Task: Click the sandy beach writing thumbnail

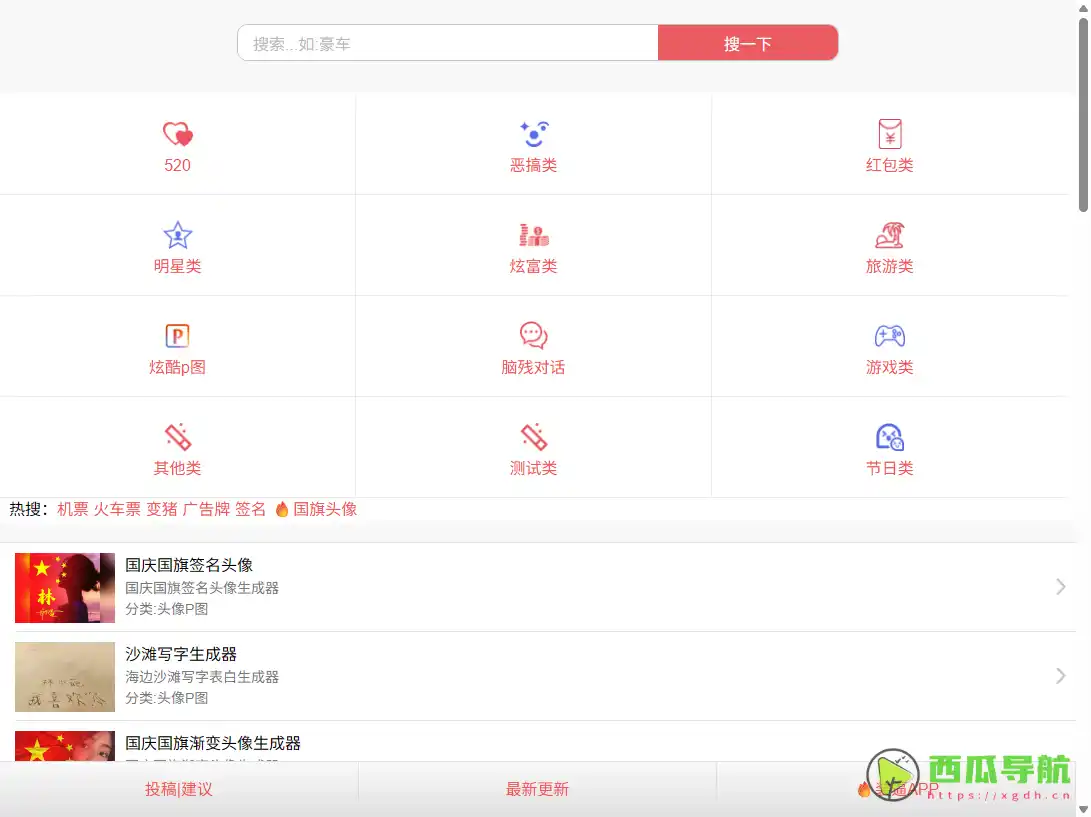Action: click(64, 676)
